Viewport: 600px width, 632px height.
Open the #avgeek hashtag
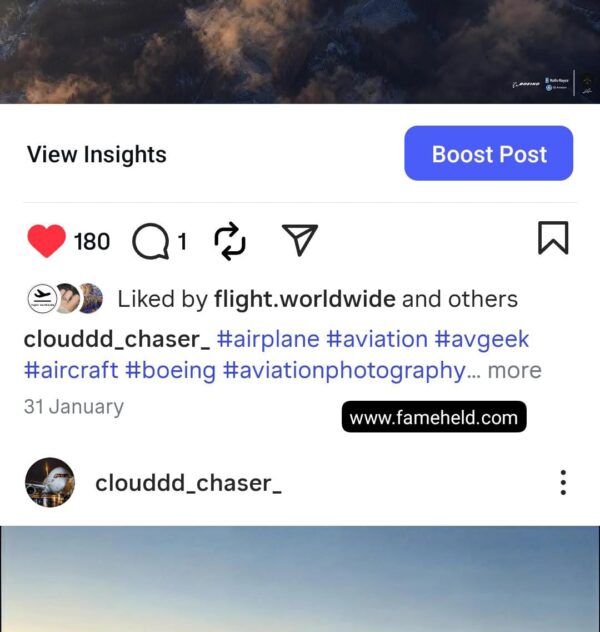coord(482,339)
